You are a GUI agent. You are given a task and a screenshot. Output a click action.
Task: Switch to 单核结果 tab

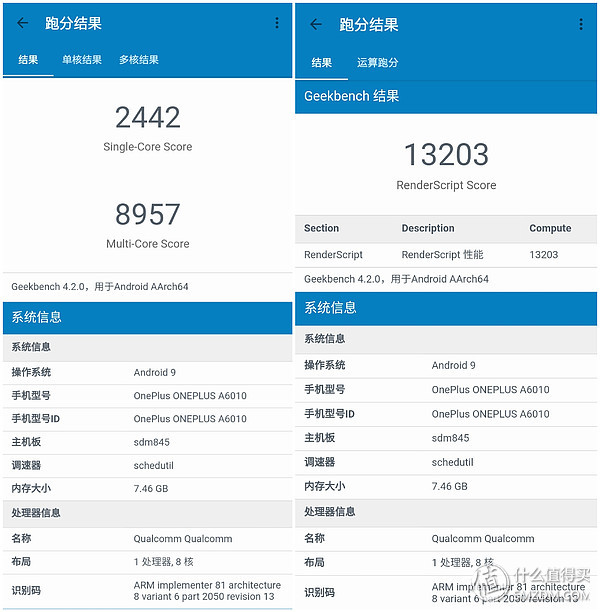point(82,60)
